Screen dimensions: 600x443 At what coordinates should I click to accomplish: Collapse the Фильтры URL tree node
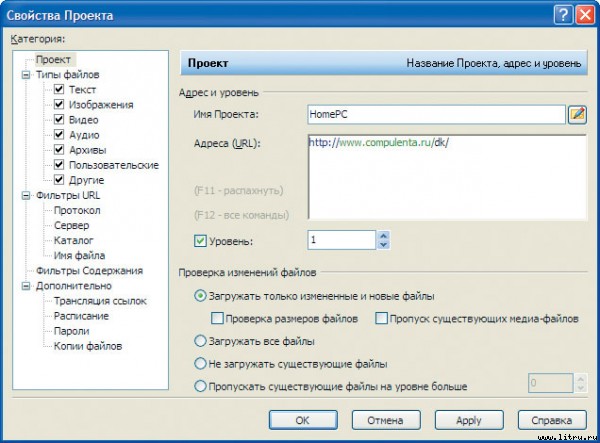click(x=26, y=195)
